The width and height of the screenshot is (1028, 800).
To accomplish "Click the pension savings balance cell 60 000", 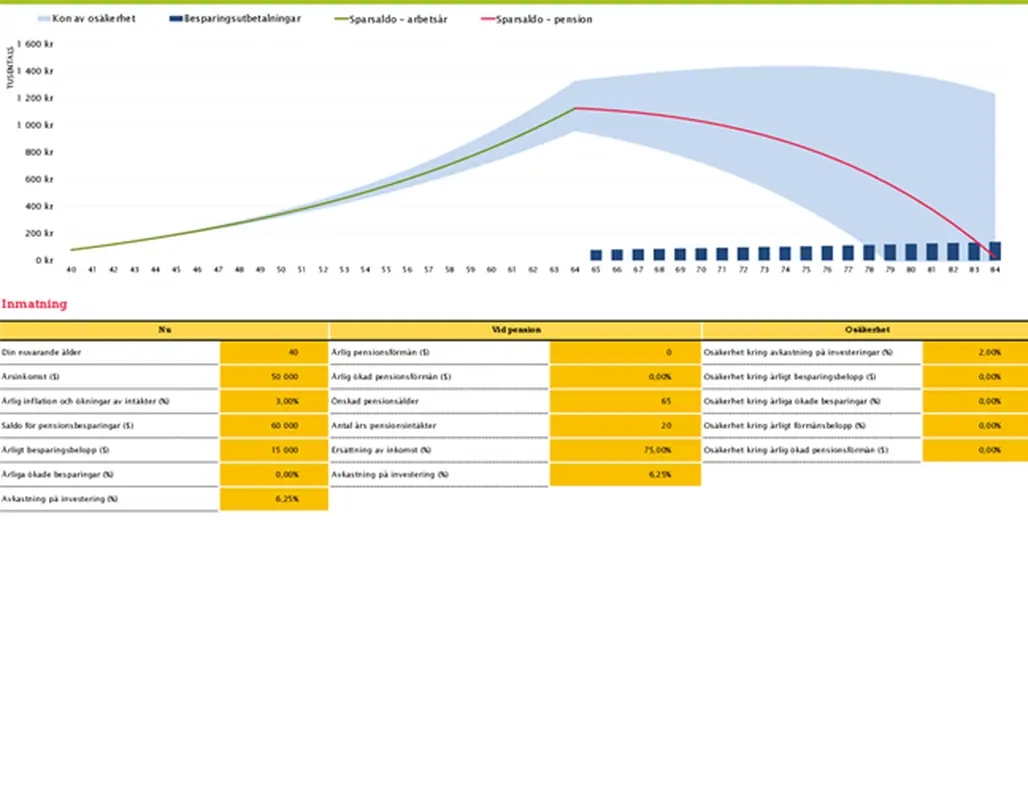I will (x=273, y=425).
